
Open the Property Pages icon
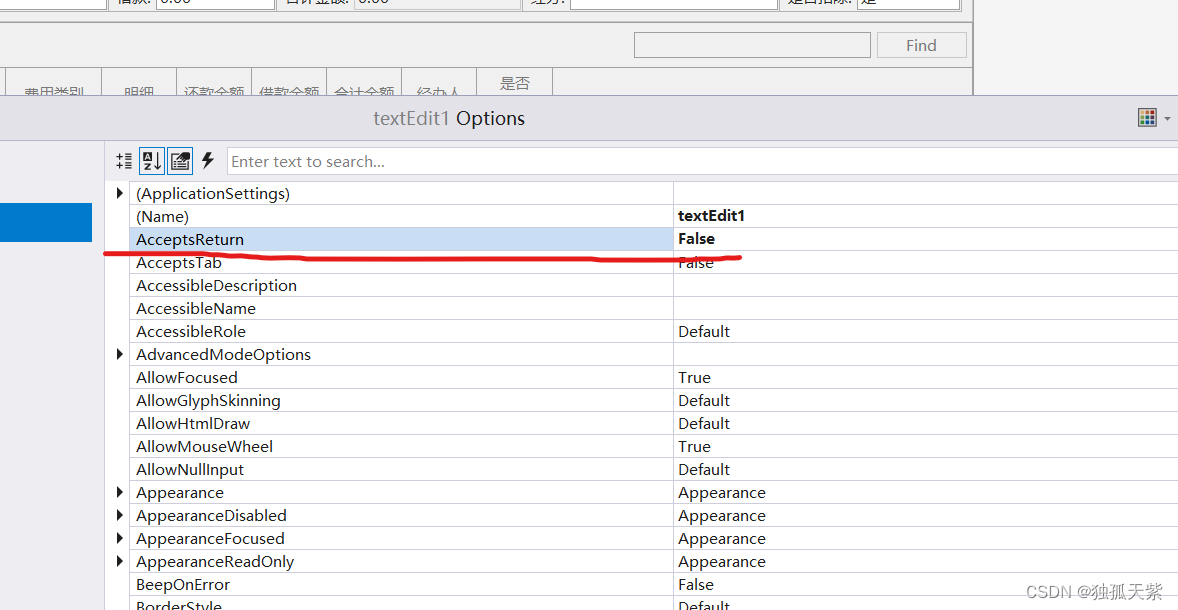coord(179,160)
